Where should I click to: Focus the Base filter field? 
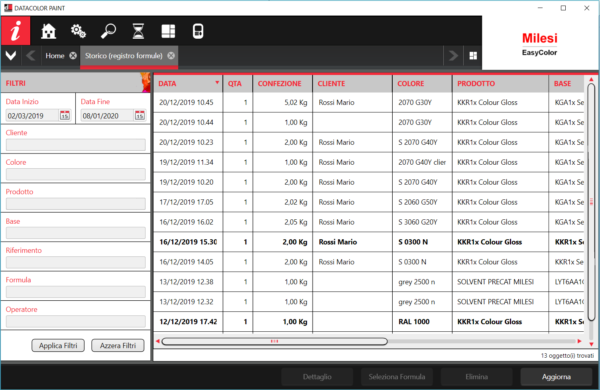point(76,233)
